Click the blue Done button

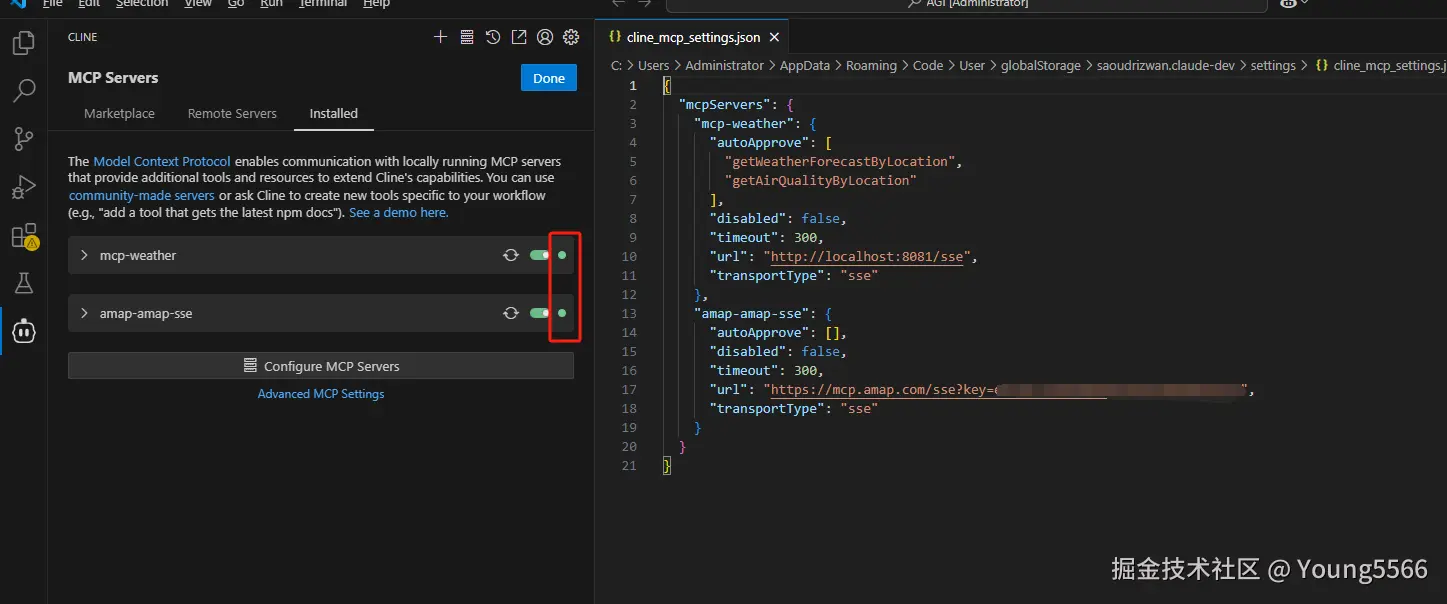point(548,78)
